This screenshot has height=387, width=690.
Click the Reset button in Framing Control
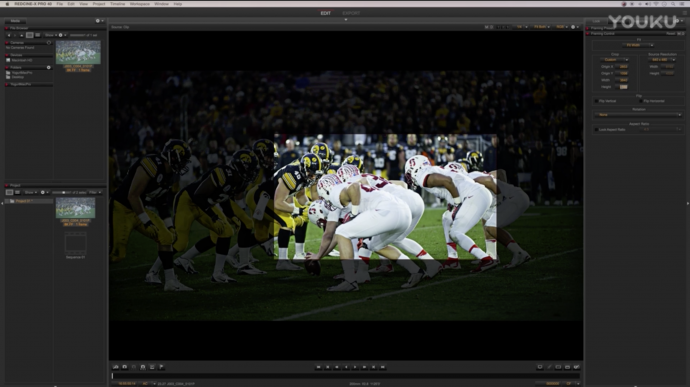point(671,33)
